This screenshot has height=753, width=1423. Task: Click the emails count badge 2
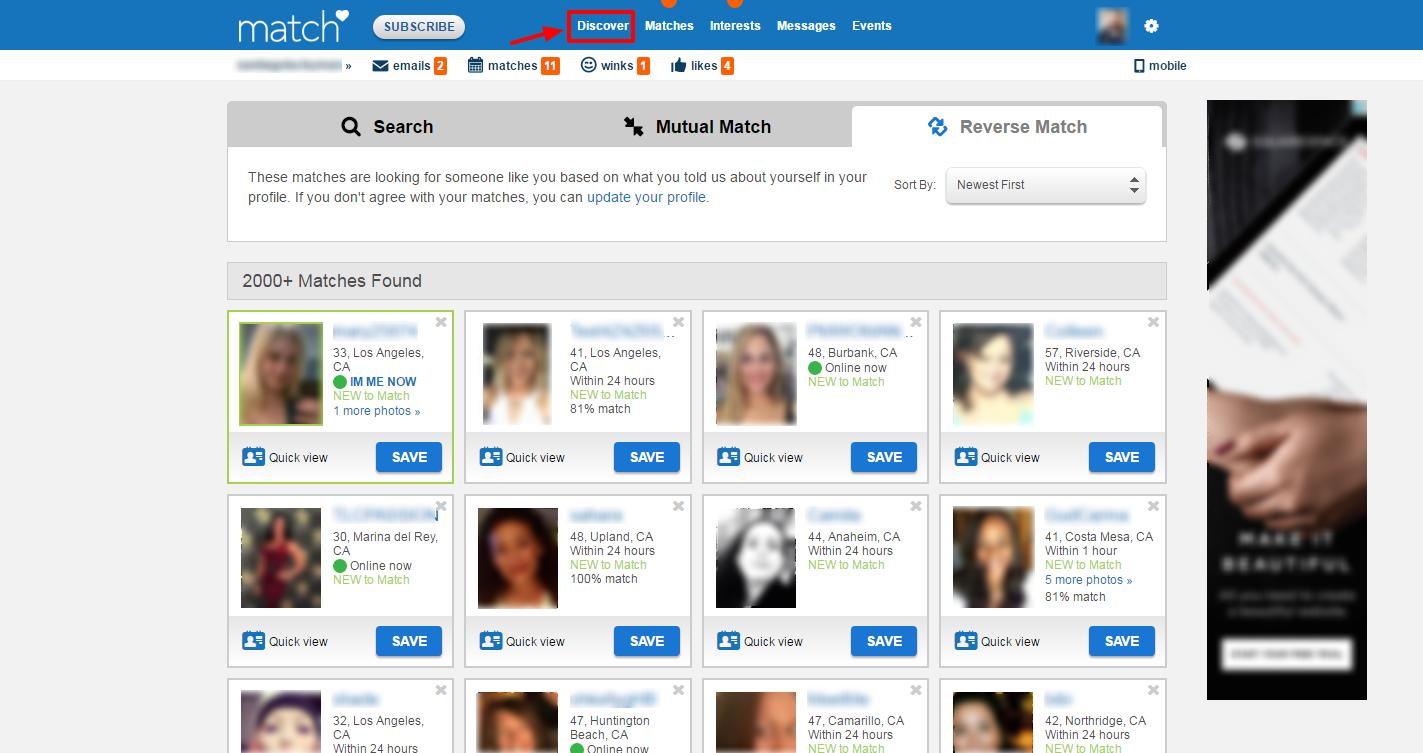[x=440, y=66]
